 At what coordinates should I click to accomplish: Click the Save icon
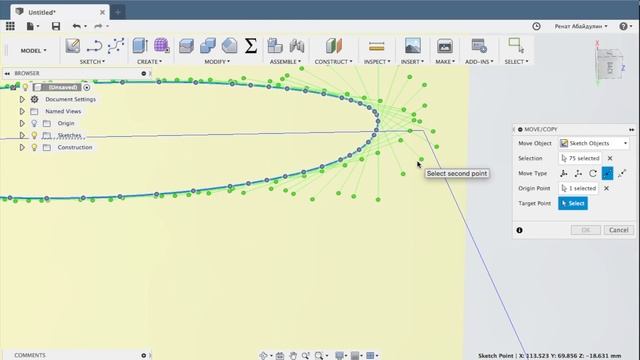click(56, 27)
